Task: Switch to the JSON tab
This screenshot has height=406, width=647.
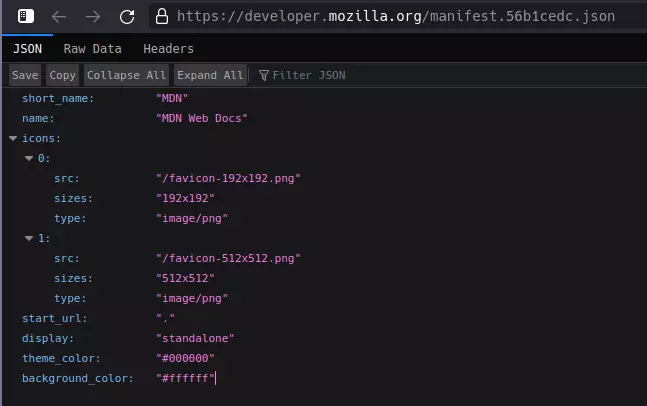Action: pos(28,49)
